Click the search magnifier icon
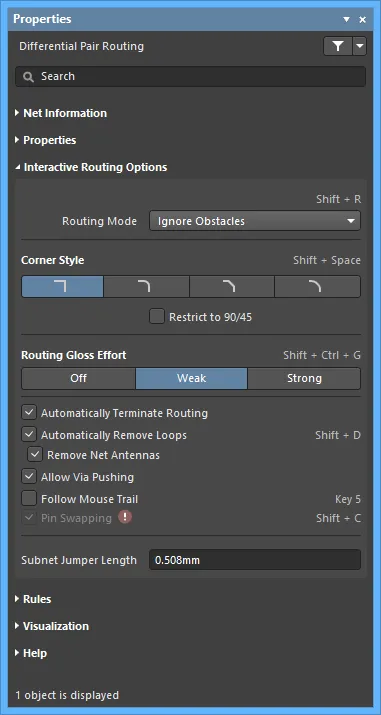The width and height of the screenshot is (381, 715). [28, 77]
